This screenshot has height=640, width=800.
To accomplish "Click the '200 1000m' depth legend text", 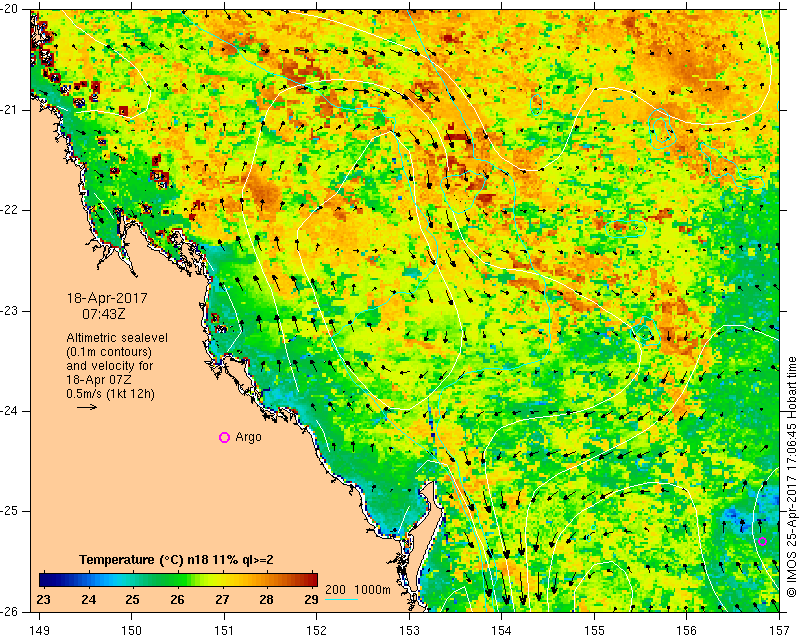I will 358,590.
